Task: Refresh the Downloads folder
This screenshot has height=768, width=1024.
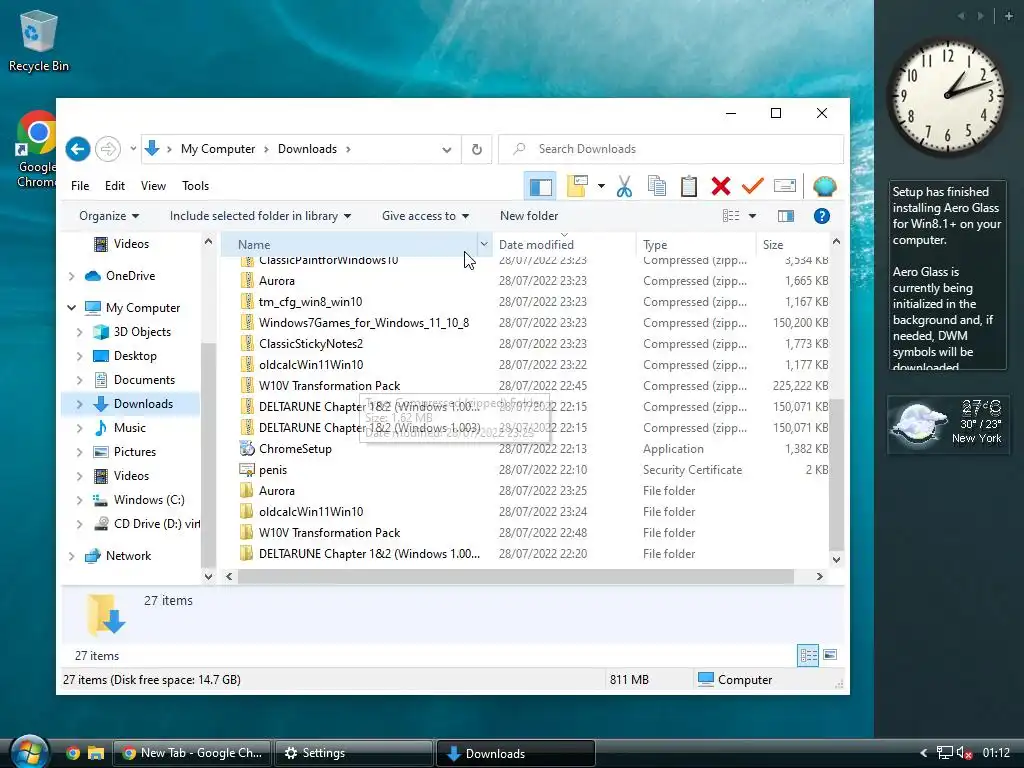Action: [x=477, y=149]
